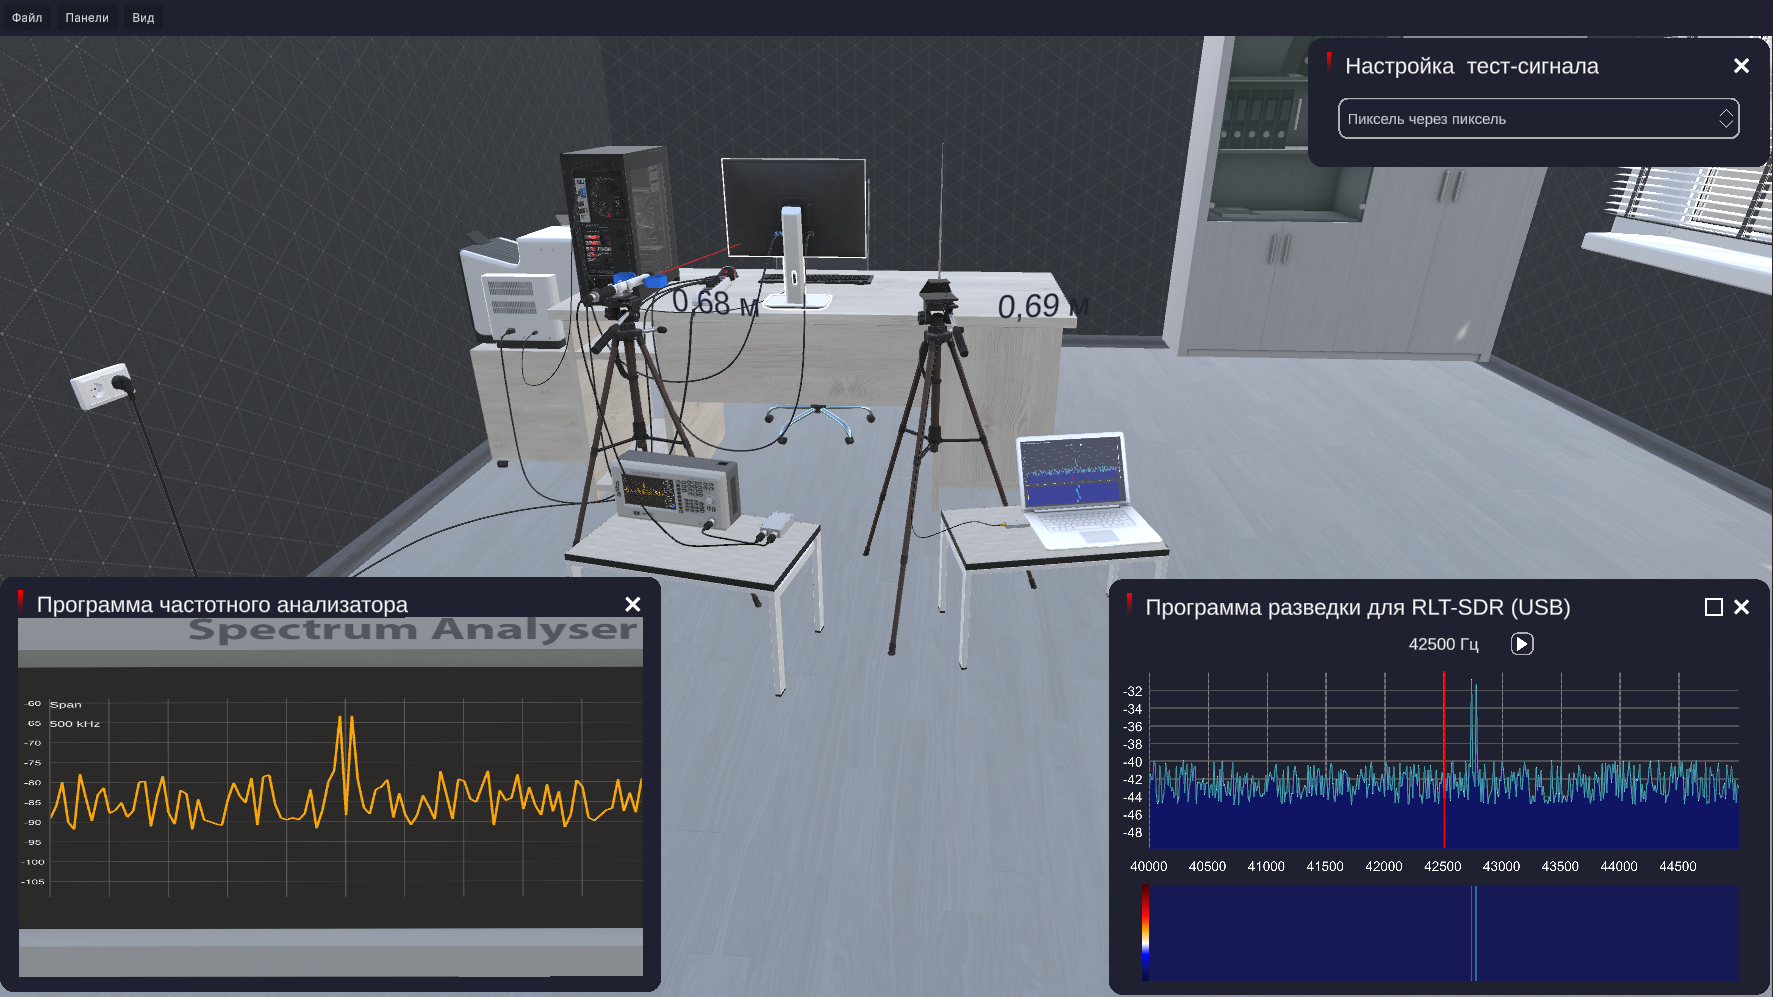Open the Панели menu
Screen dimensions: 1773x997
point(87,18)
